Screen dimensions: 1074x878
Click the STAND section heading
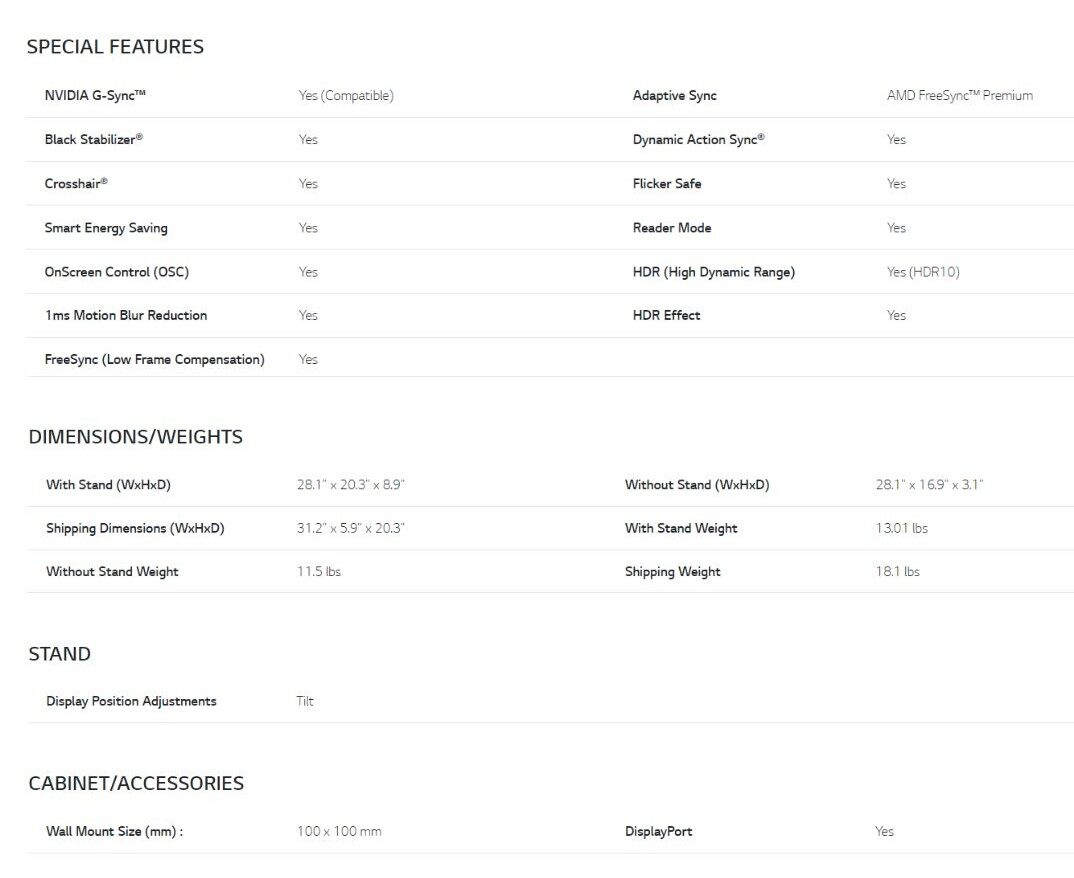click(x=59, y=654)
